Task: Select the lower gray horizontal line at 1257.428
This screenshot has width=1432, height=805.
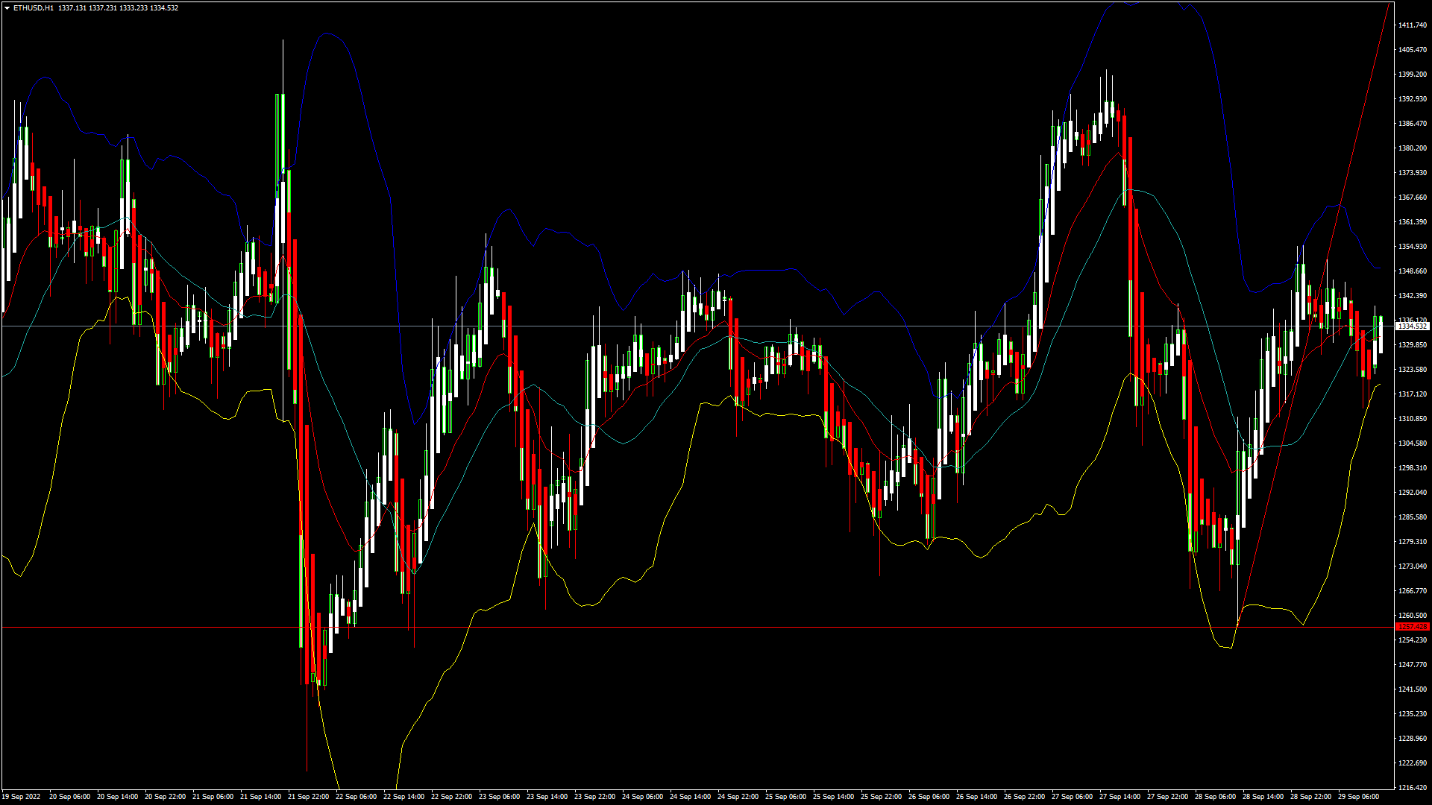Action: 700,627
